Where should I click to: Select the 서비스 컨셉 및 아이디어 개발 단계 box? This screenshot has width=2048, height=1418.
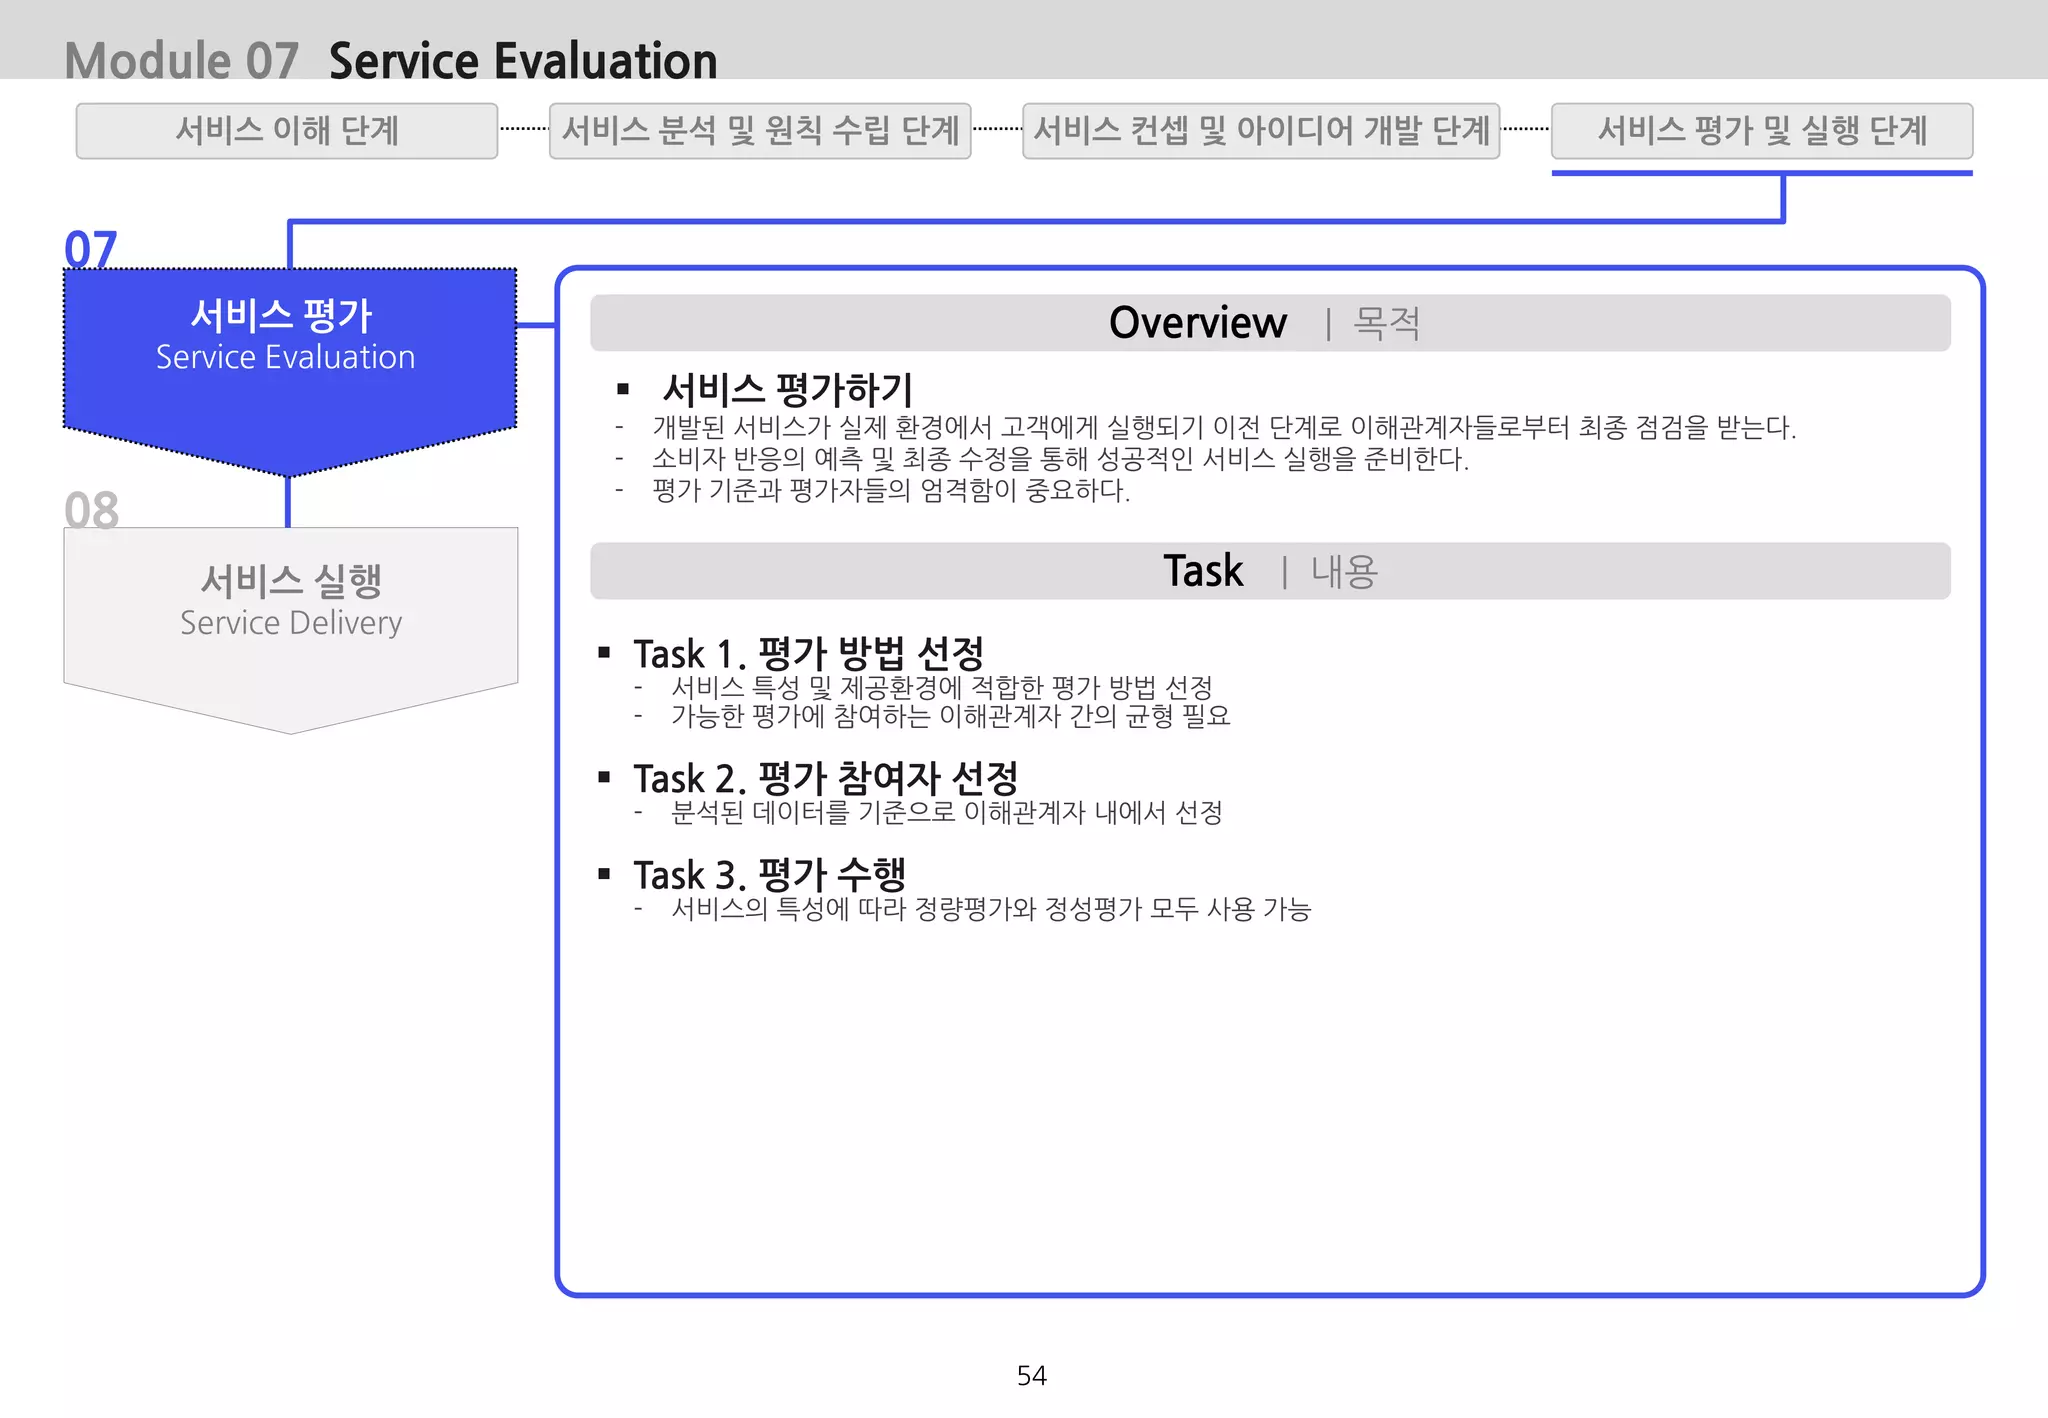click(x=1261, y=131)
